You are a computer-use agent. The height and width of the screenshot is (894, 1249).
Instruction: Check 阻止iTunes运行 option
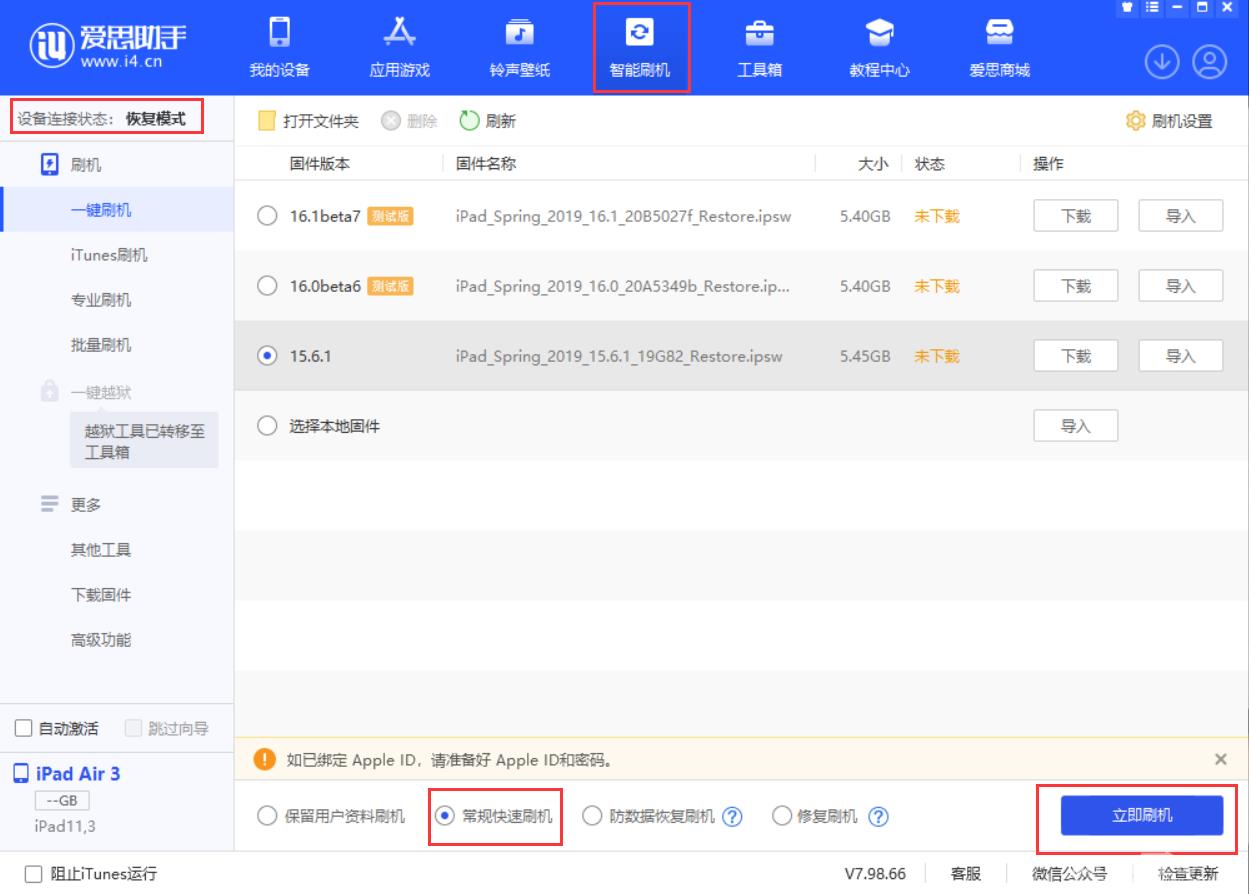pyautogui.click(x=33, y=874)
